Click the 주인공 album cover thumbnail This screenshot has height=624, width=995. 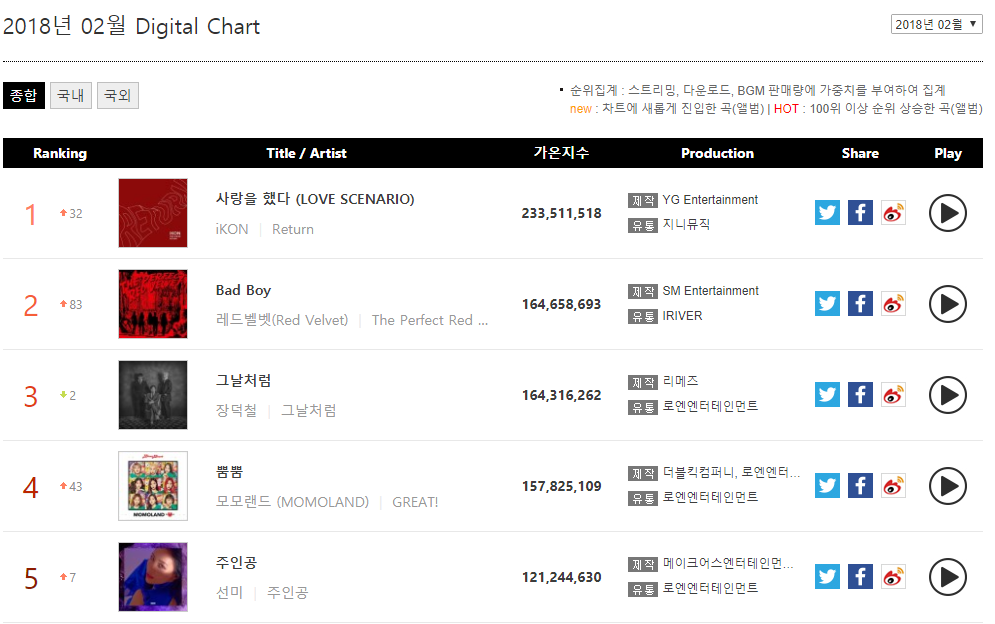[x=153, y=577]
